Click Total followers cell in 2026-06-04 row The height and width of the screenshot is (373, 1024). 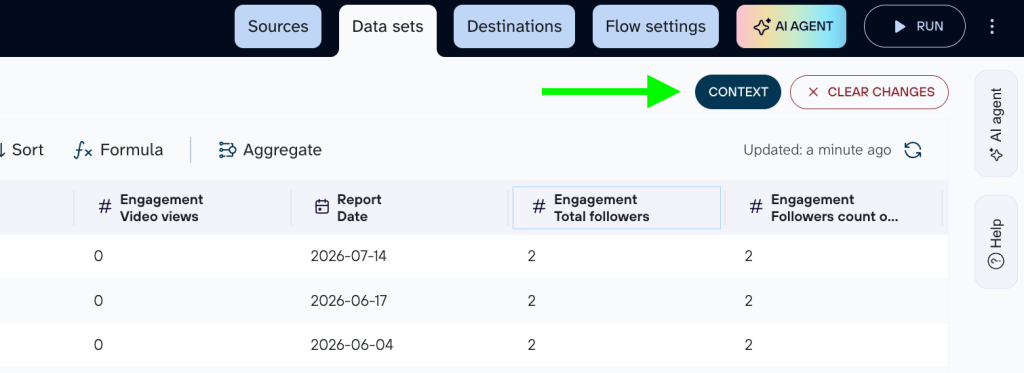point(616,344)
